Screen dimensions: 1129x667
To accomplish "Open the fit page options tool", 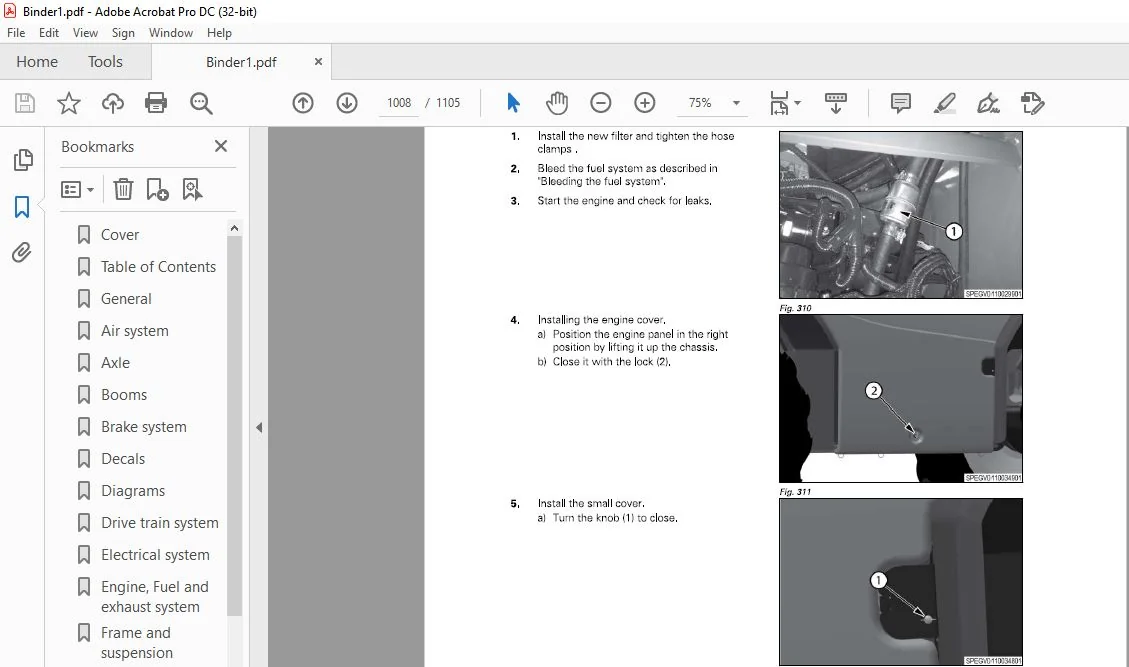I will [784, 103].
